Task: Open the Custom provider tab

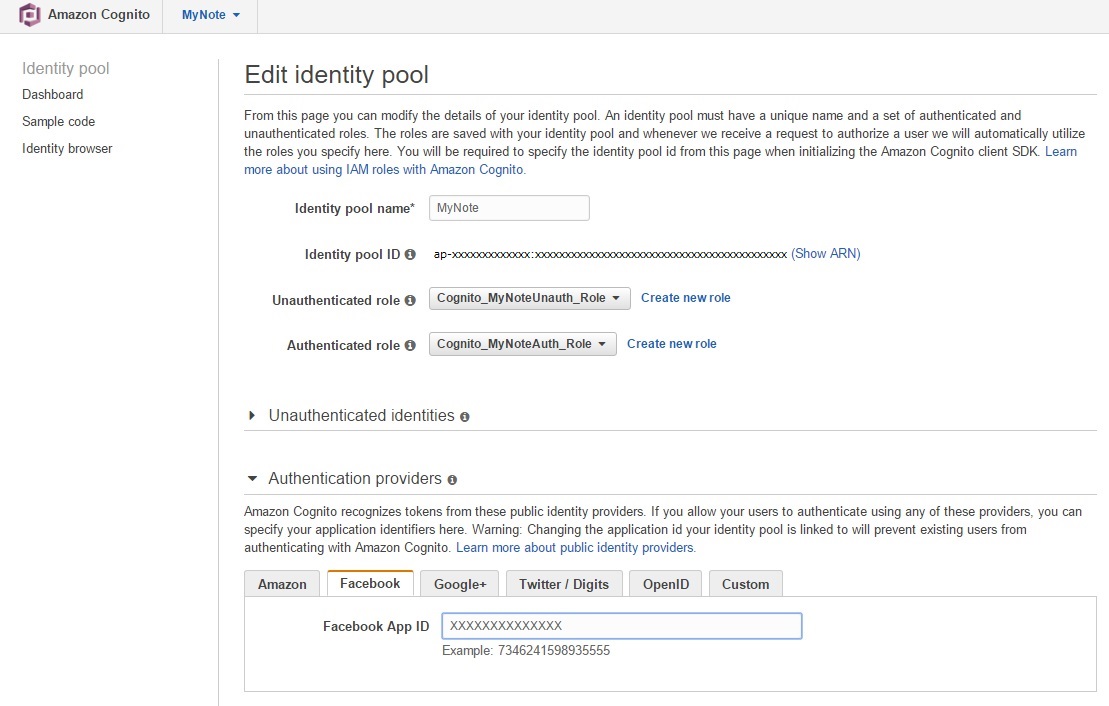Action: [x=745, y=584]
